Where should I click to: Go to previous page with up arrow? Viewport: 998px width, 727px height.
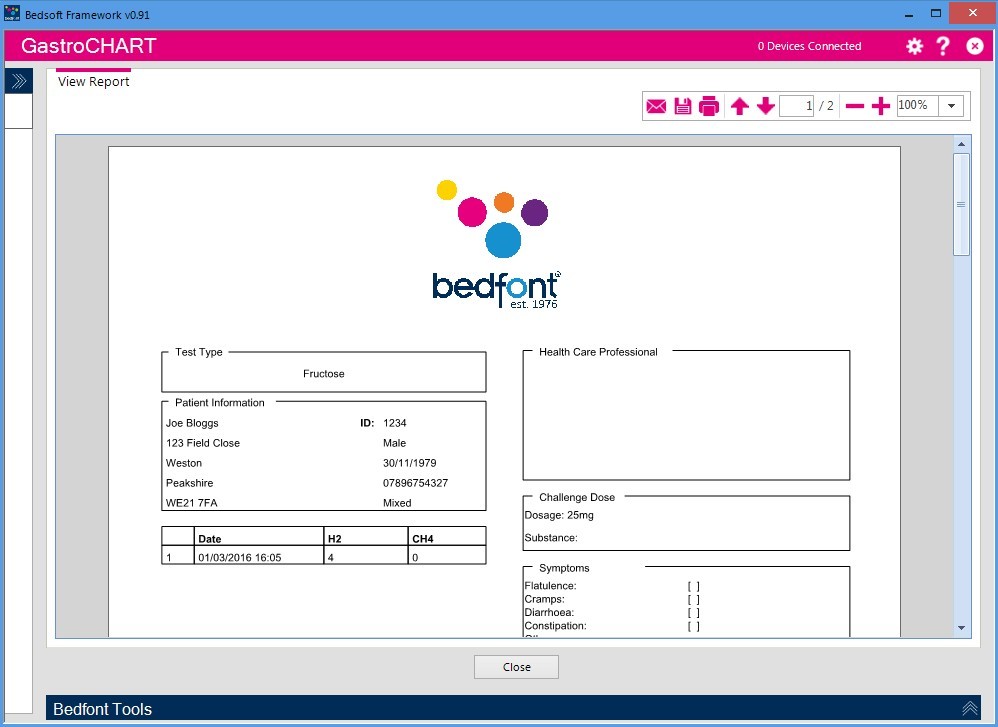(740, 106)
